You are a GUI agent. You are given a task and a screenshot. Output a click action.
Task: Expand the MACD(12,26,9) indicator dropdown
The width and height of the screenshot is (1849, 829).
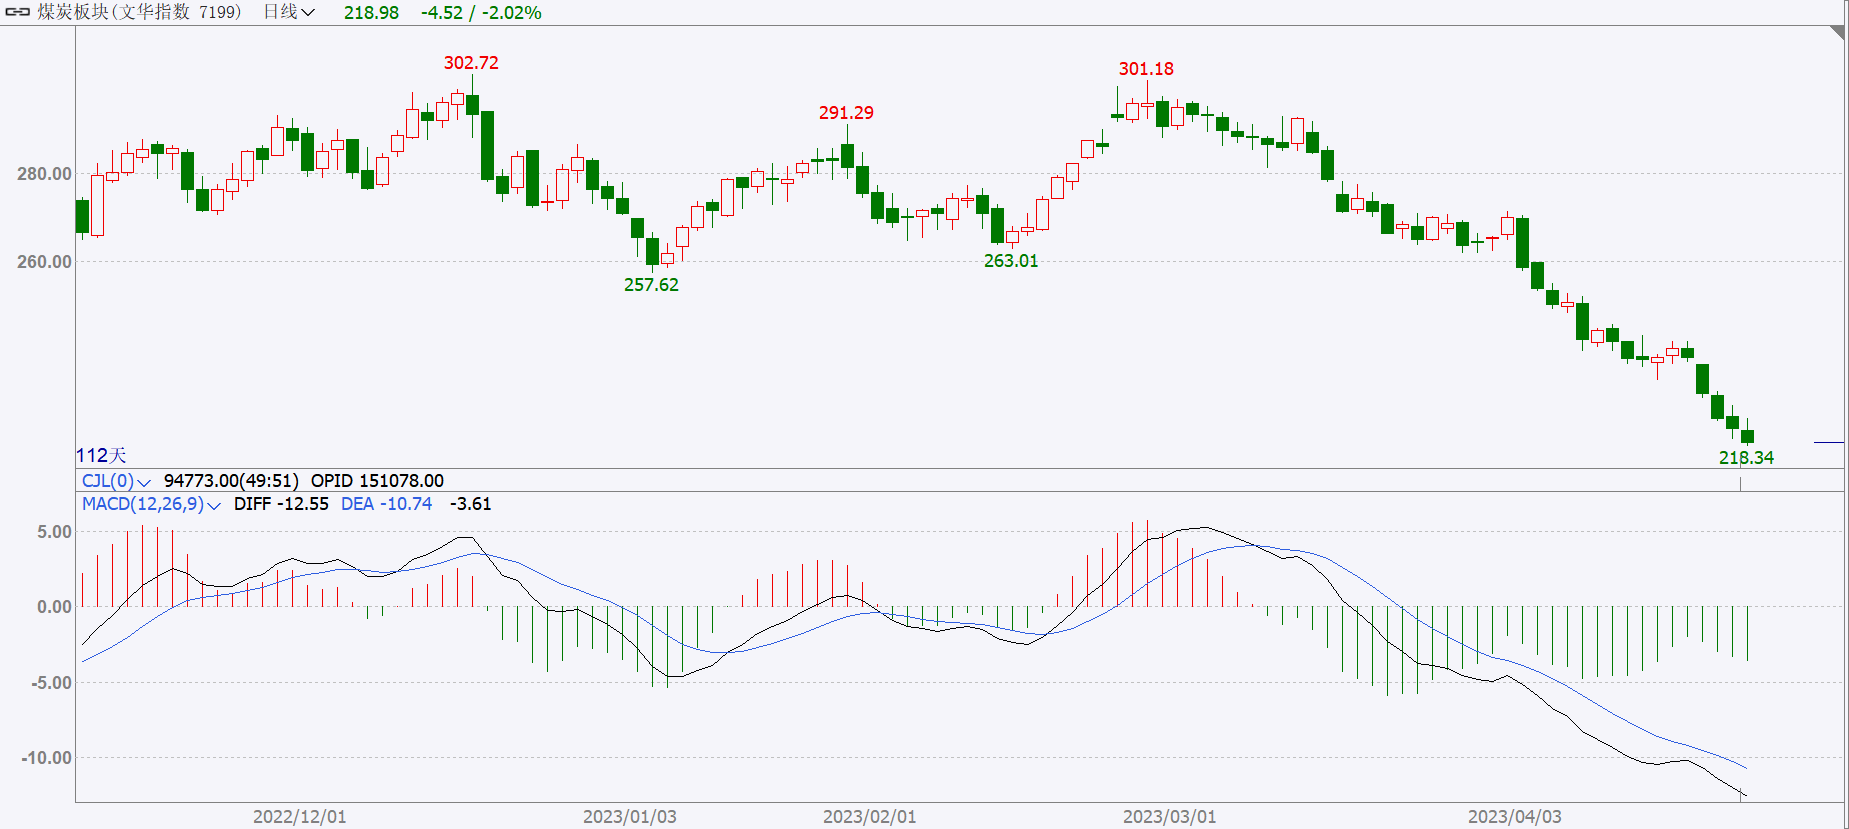(151, 504)
